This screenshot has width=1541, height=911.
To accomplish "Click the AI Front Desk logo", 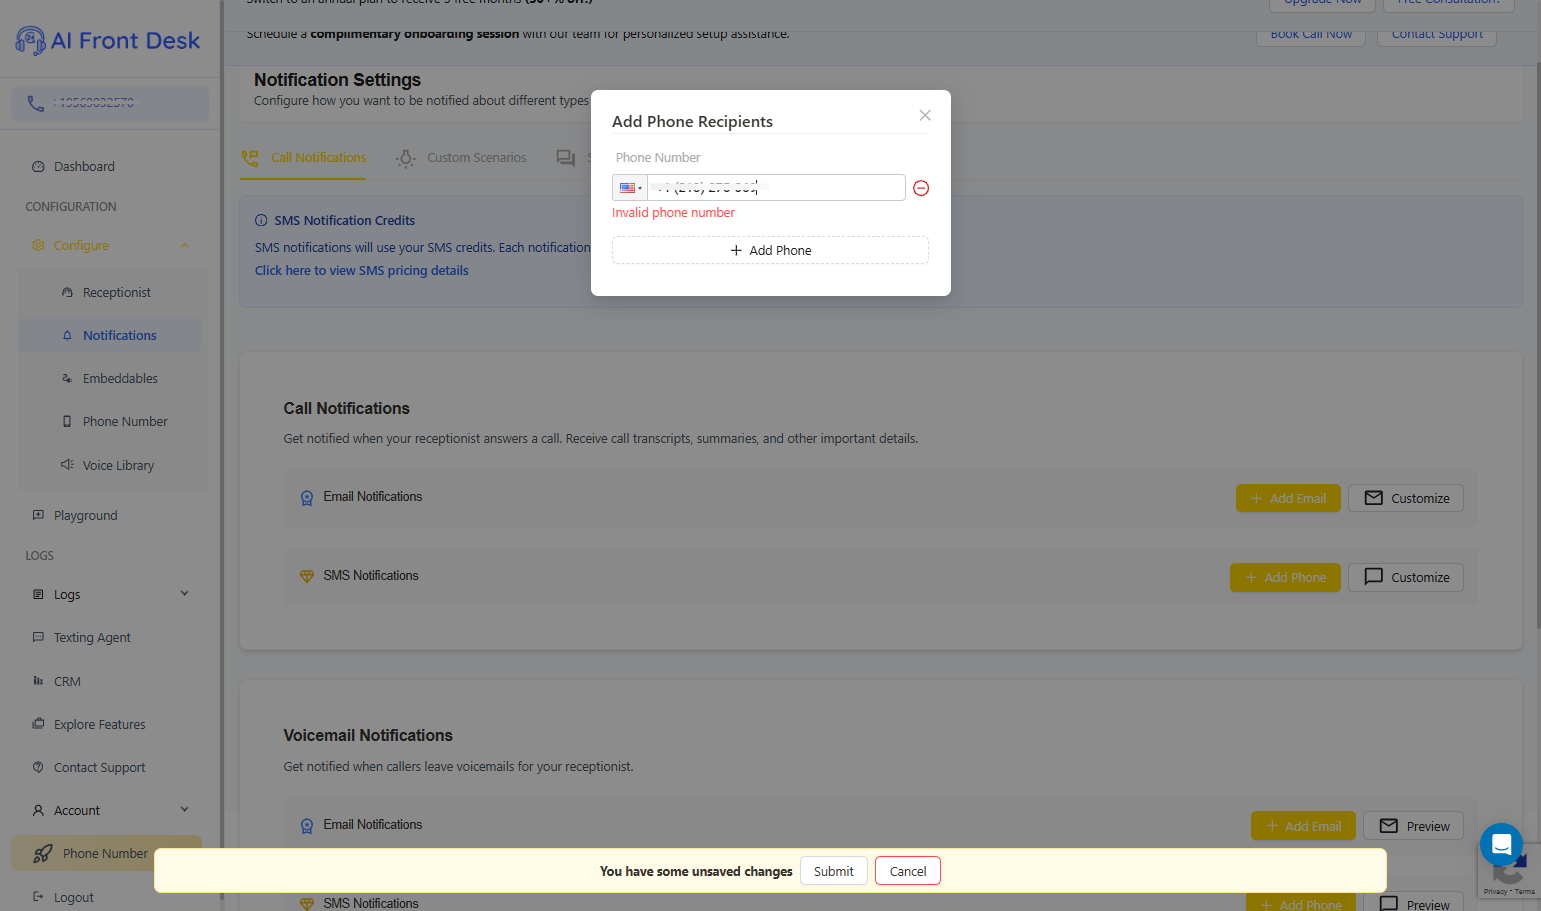I will [108, 41].
